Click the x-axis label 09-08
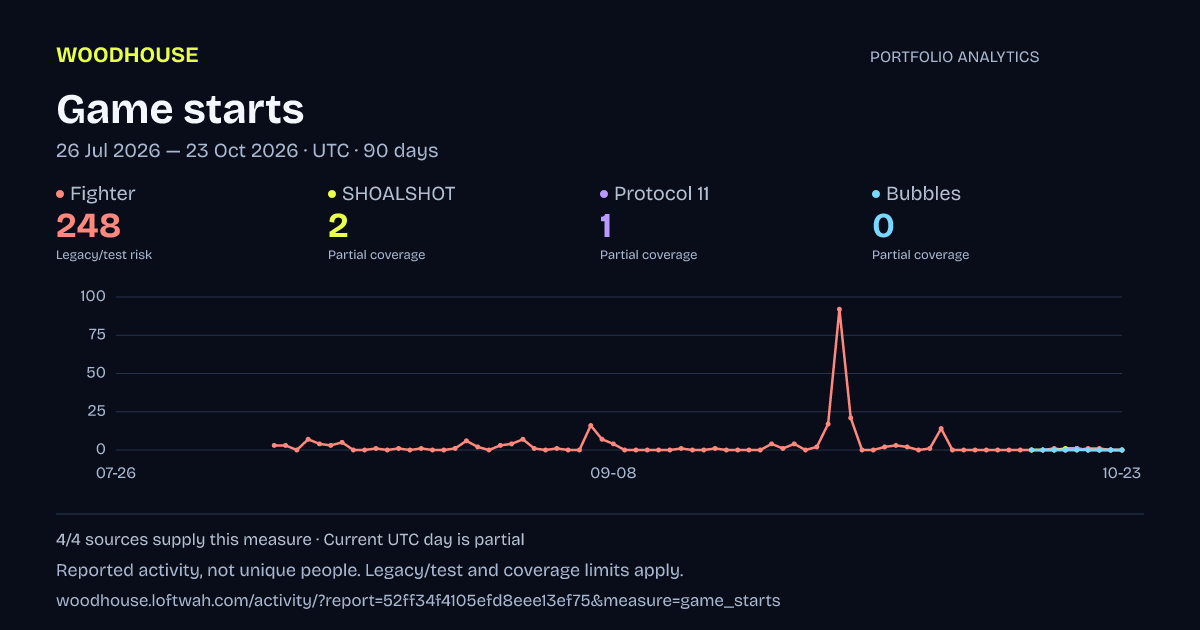Viewport: 1200px width, 630px height. coord(613,474)
